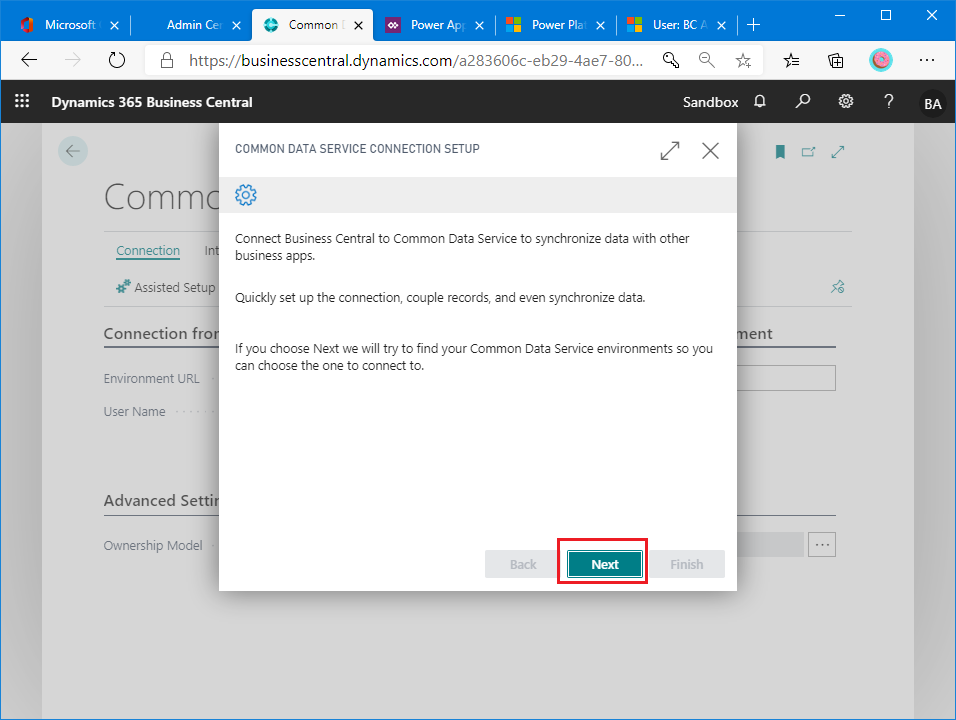Click the browser back arrow

tap(29, 60)
